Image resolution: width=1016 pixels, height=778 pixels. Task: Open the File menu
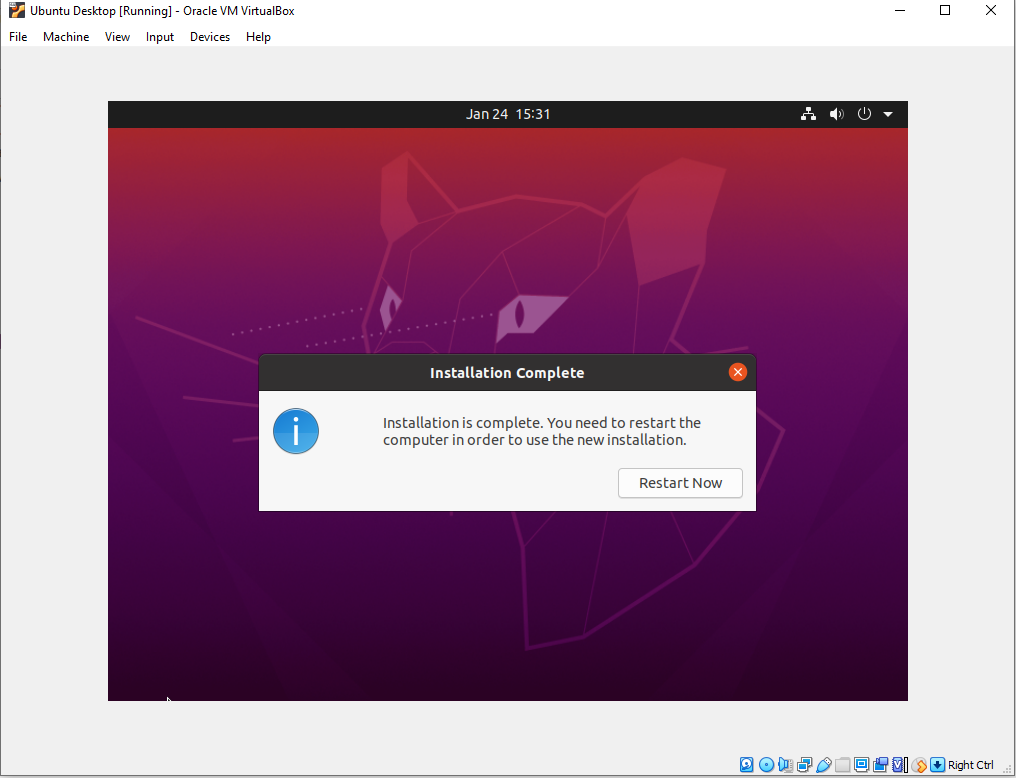[18, 37]
